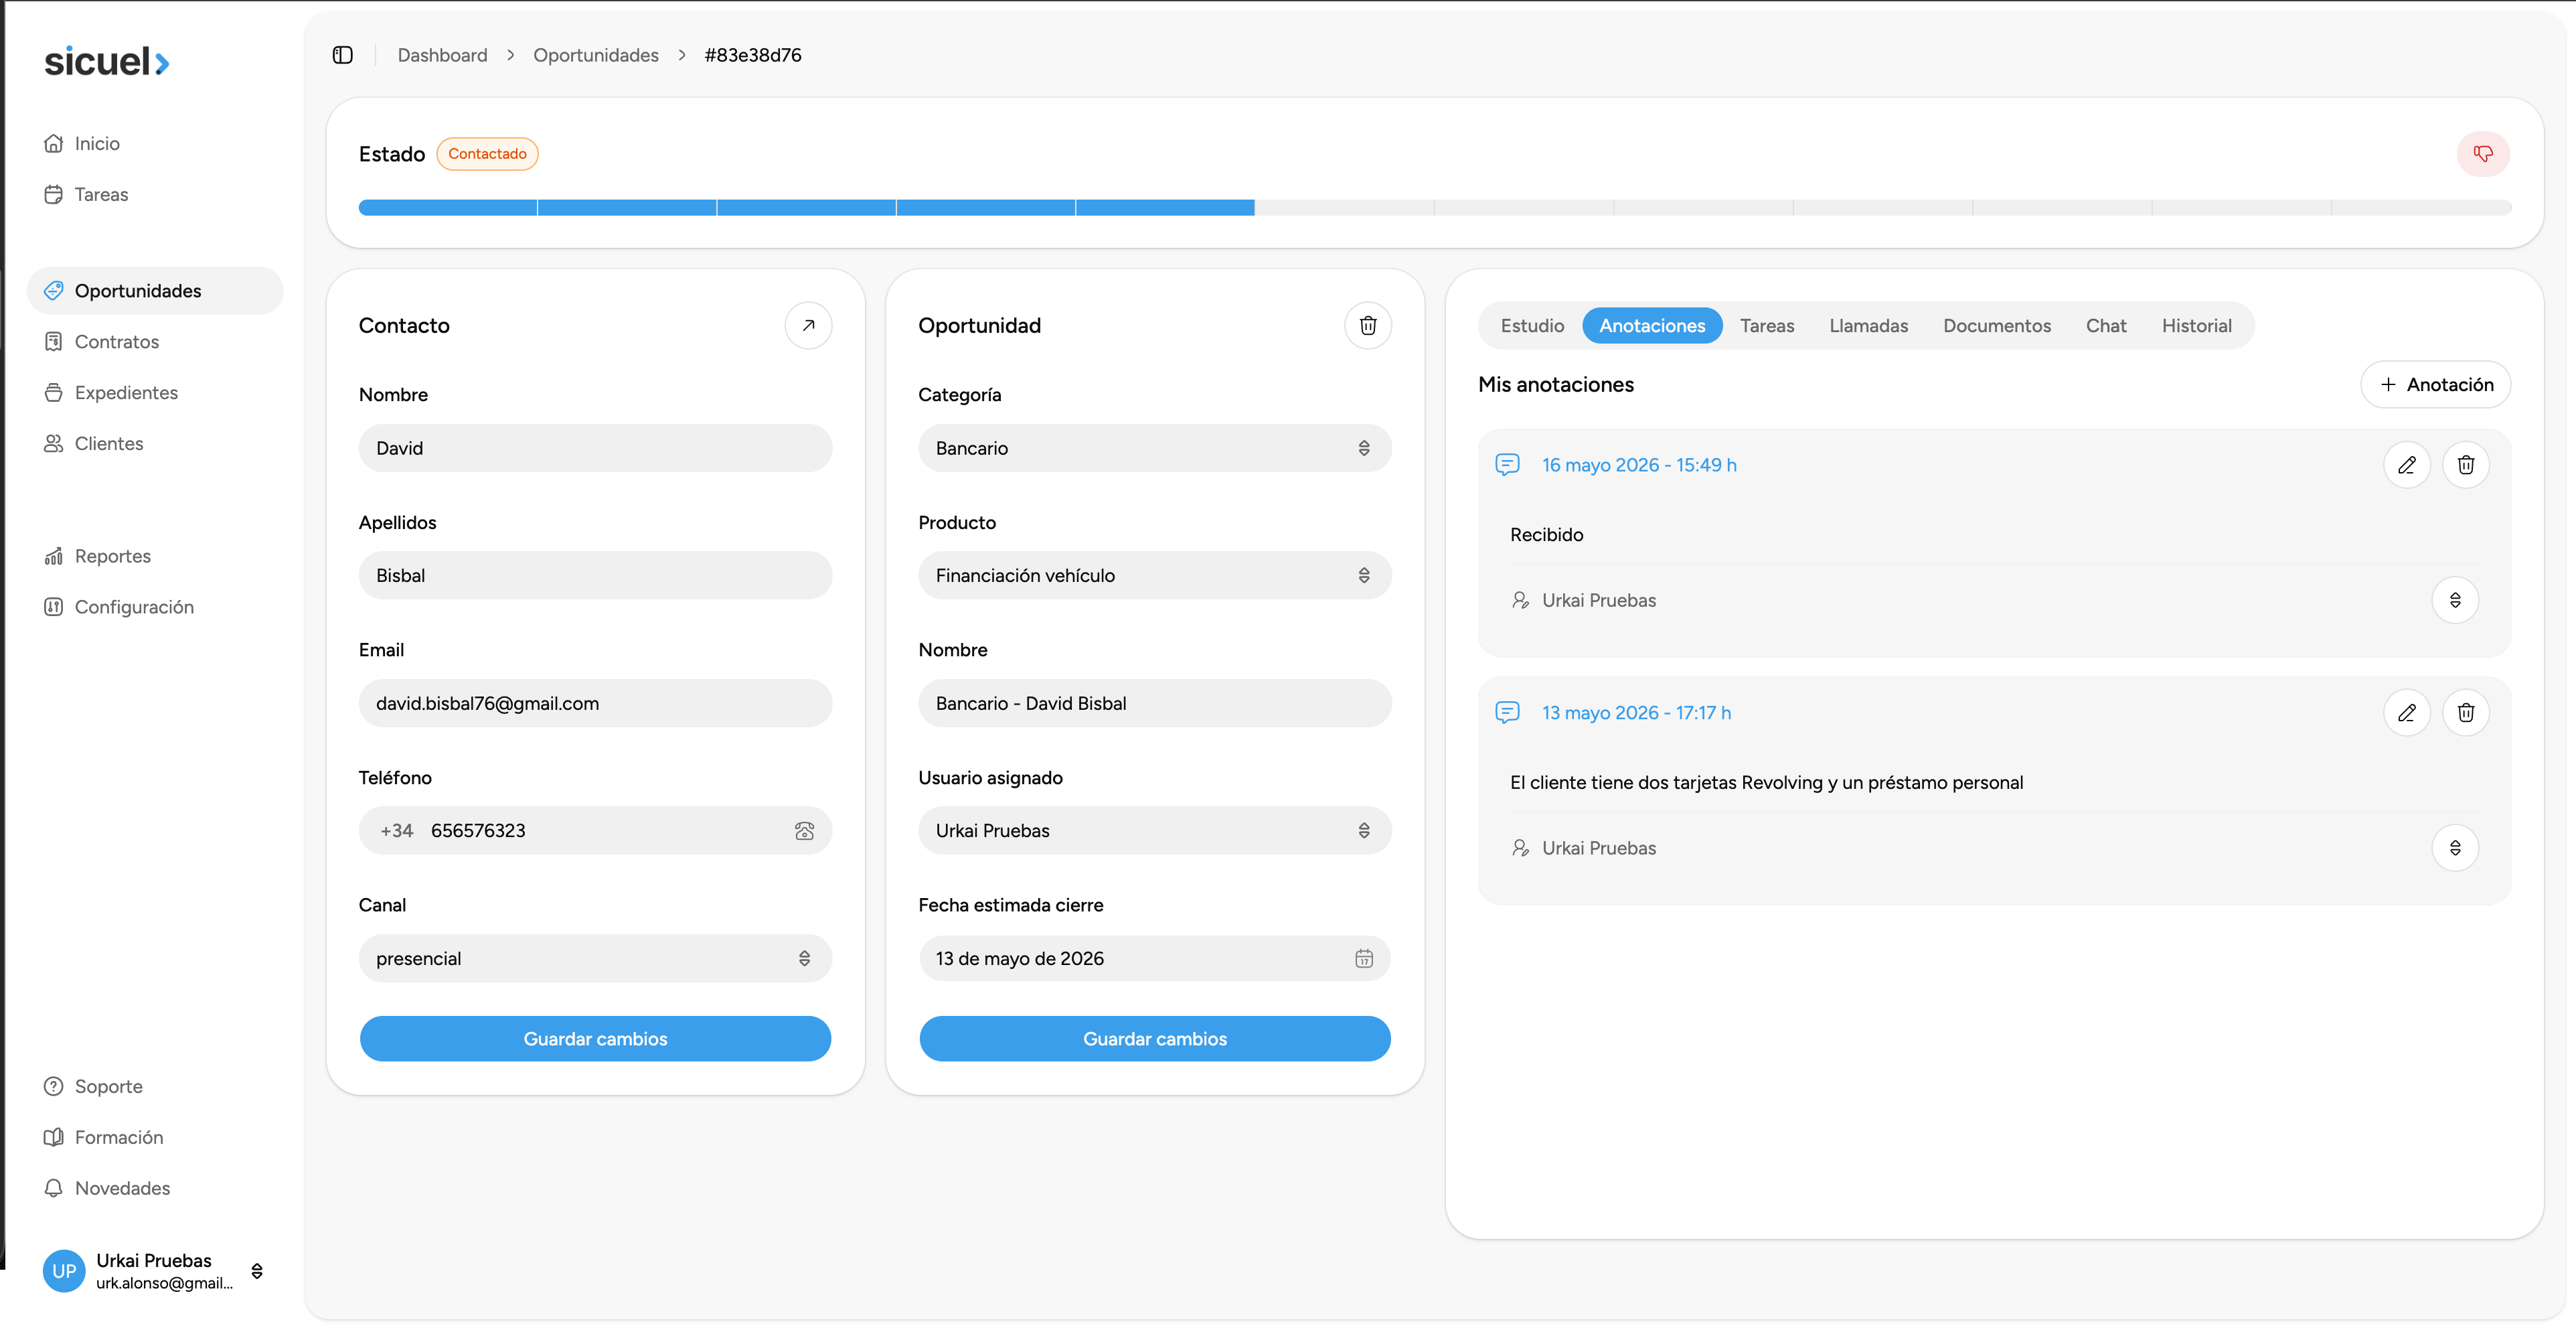The width and height of the screenshot is (2576, 1330).
Task: Switch to the Tareas tab in panel
Action: tap(1767, 326)
